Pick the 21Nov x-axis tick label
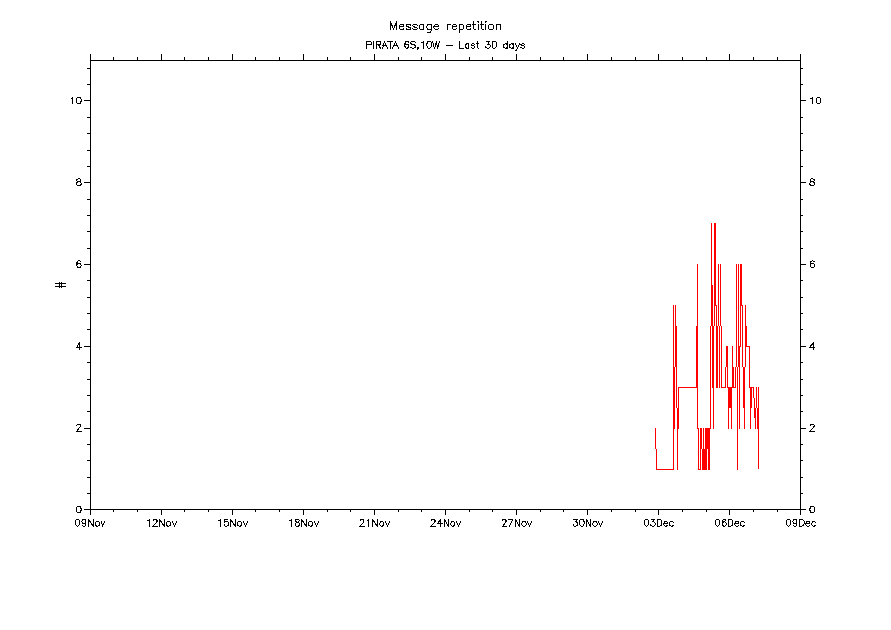The width and height of the screenshot is (891, 630). coord(374,523)
